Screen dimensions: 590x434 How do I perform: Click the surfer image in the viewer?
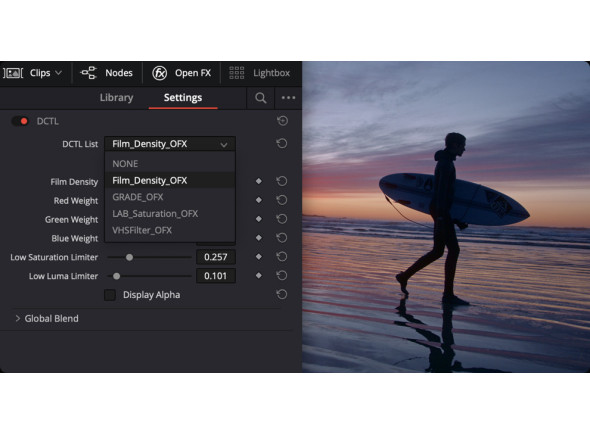(x=446, y=217)
